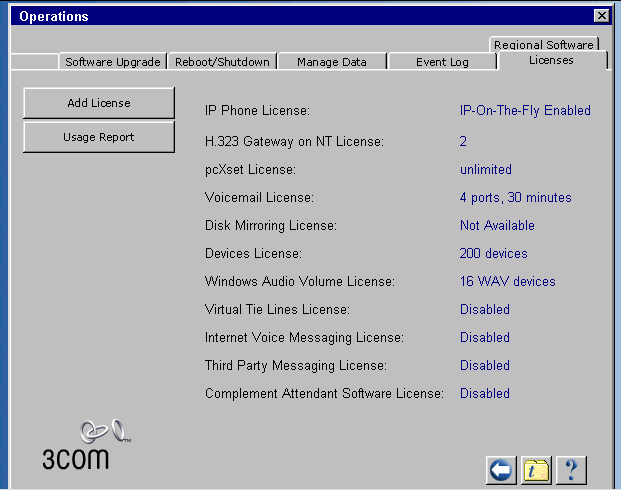
Task: Select the '200 devices' license value
Action: (x=493, y=254)
